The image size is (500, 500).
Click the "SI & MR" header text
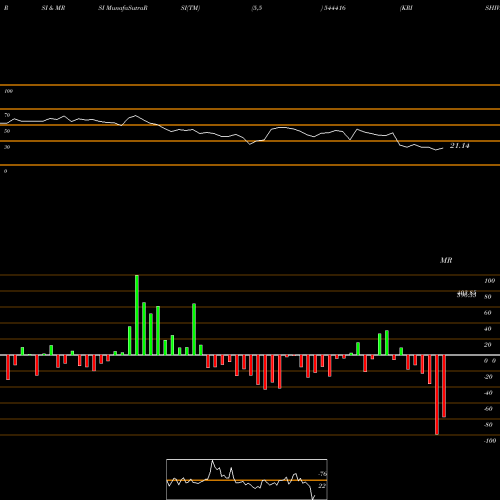click(53, 8)
